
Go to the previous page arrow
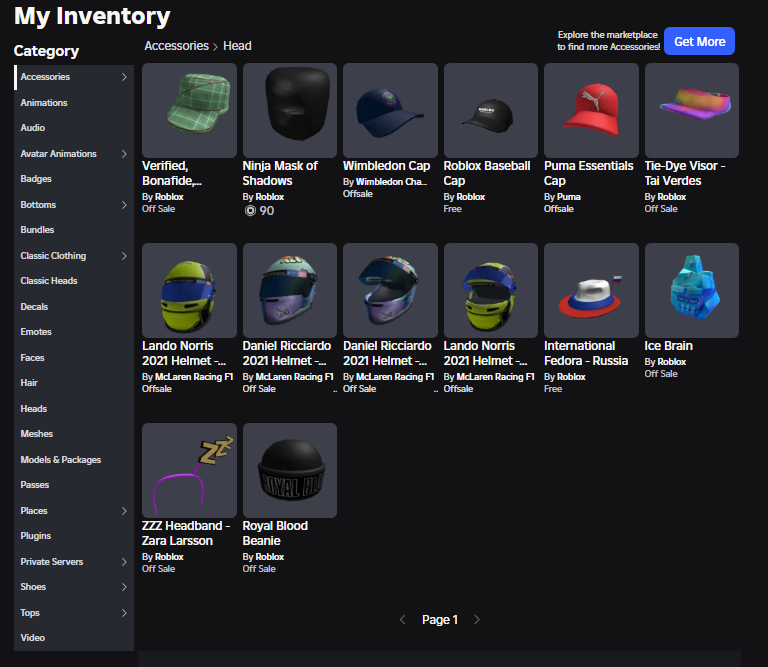pyautogui.click(x=403, y=619)
